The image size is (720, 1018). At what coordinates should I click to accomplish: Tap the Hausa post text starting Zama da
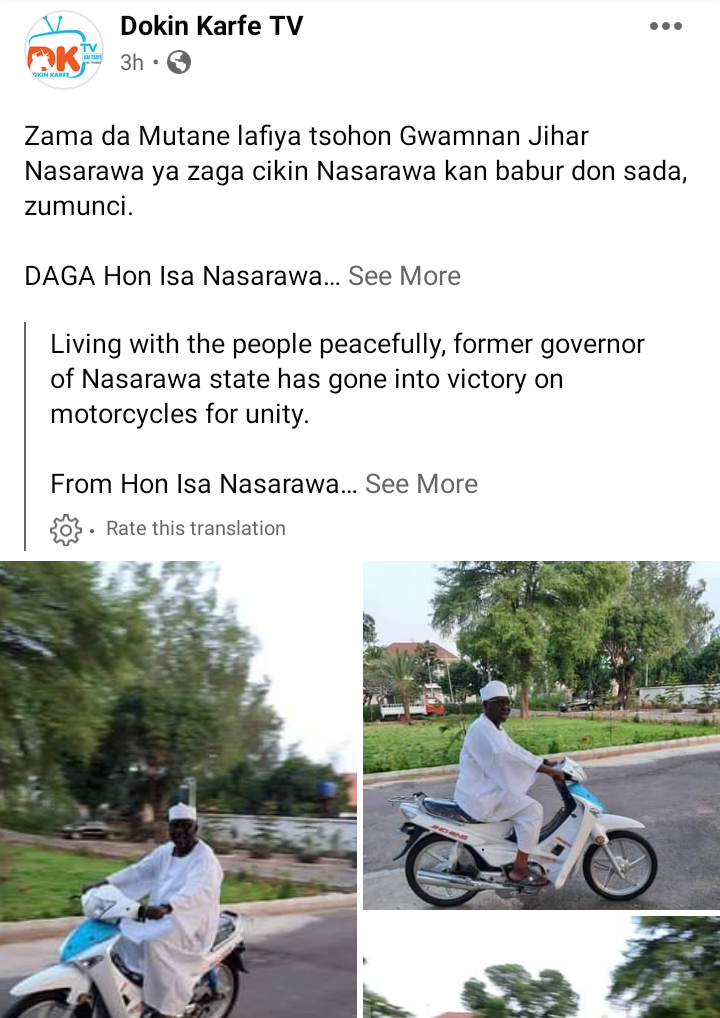[356, 172]
